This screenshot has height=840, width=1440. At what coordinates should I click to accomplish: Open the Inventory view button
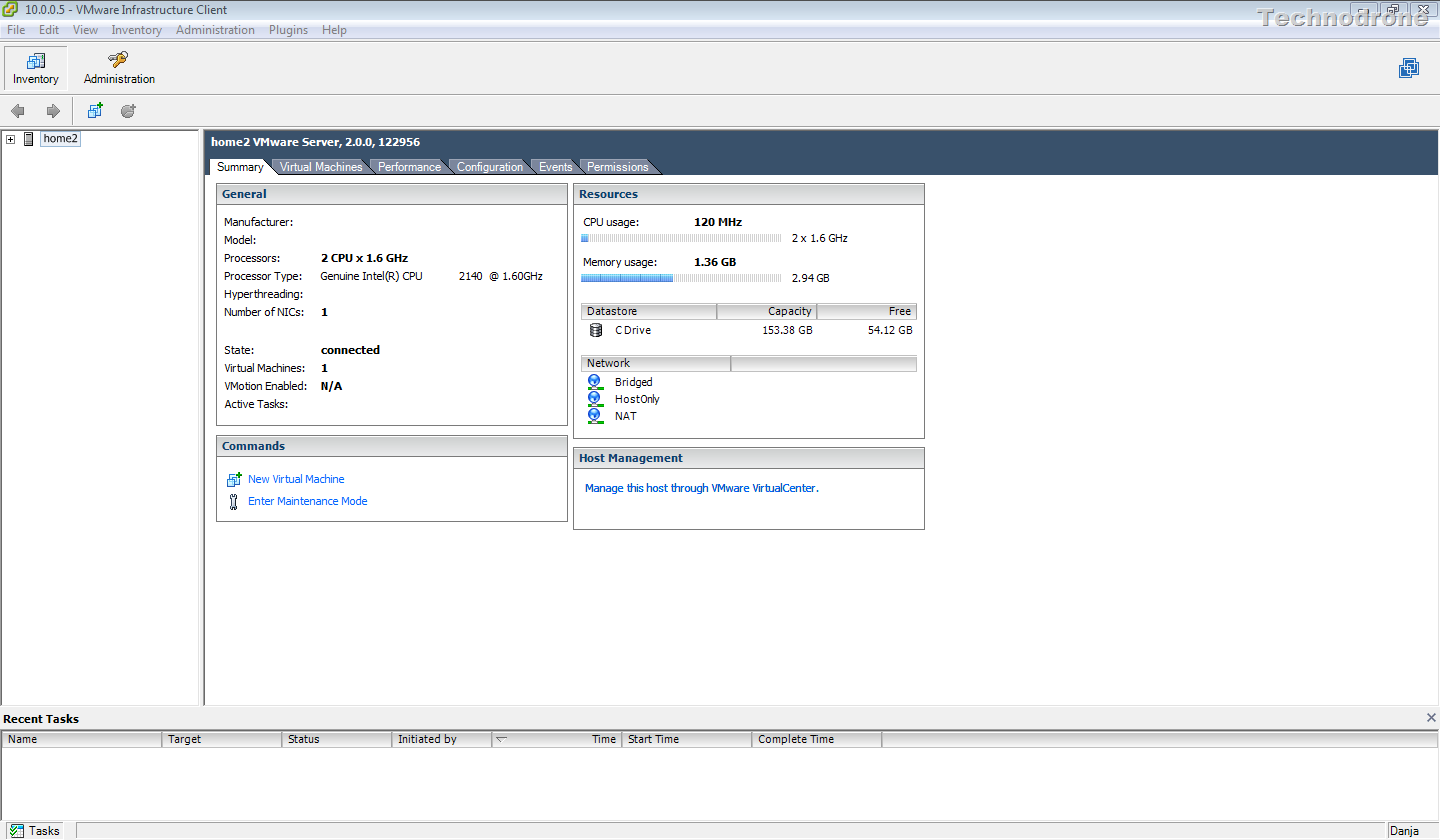pyautogui.click(x=36, y=68)
